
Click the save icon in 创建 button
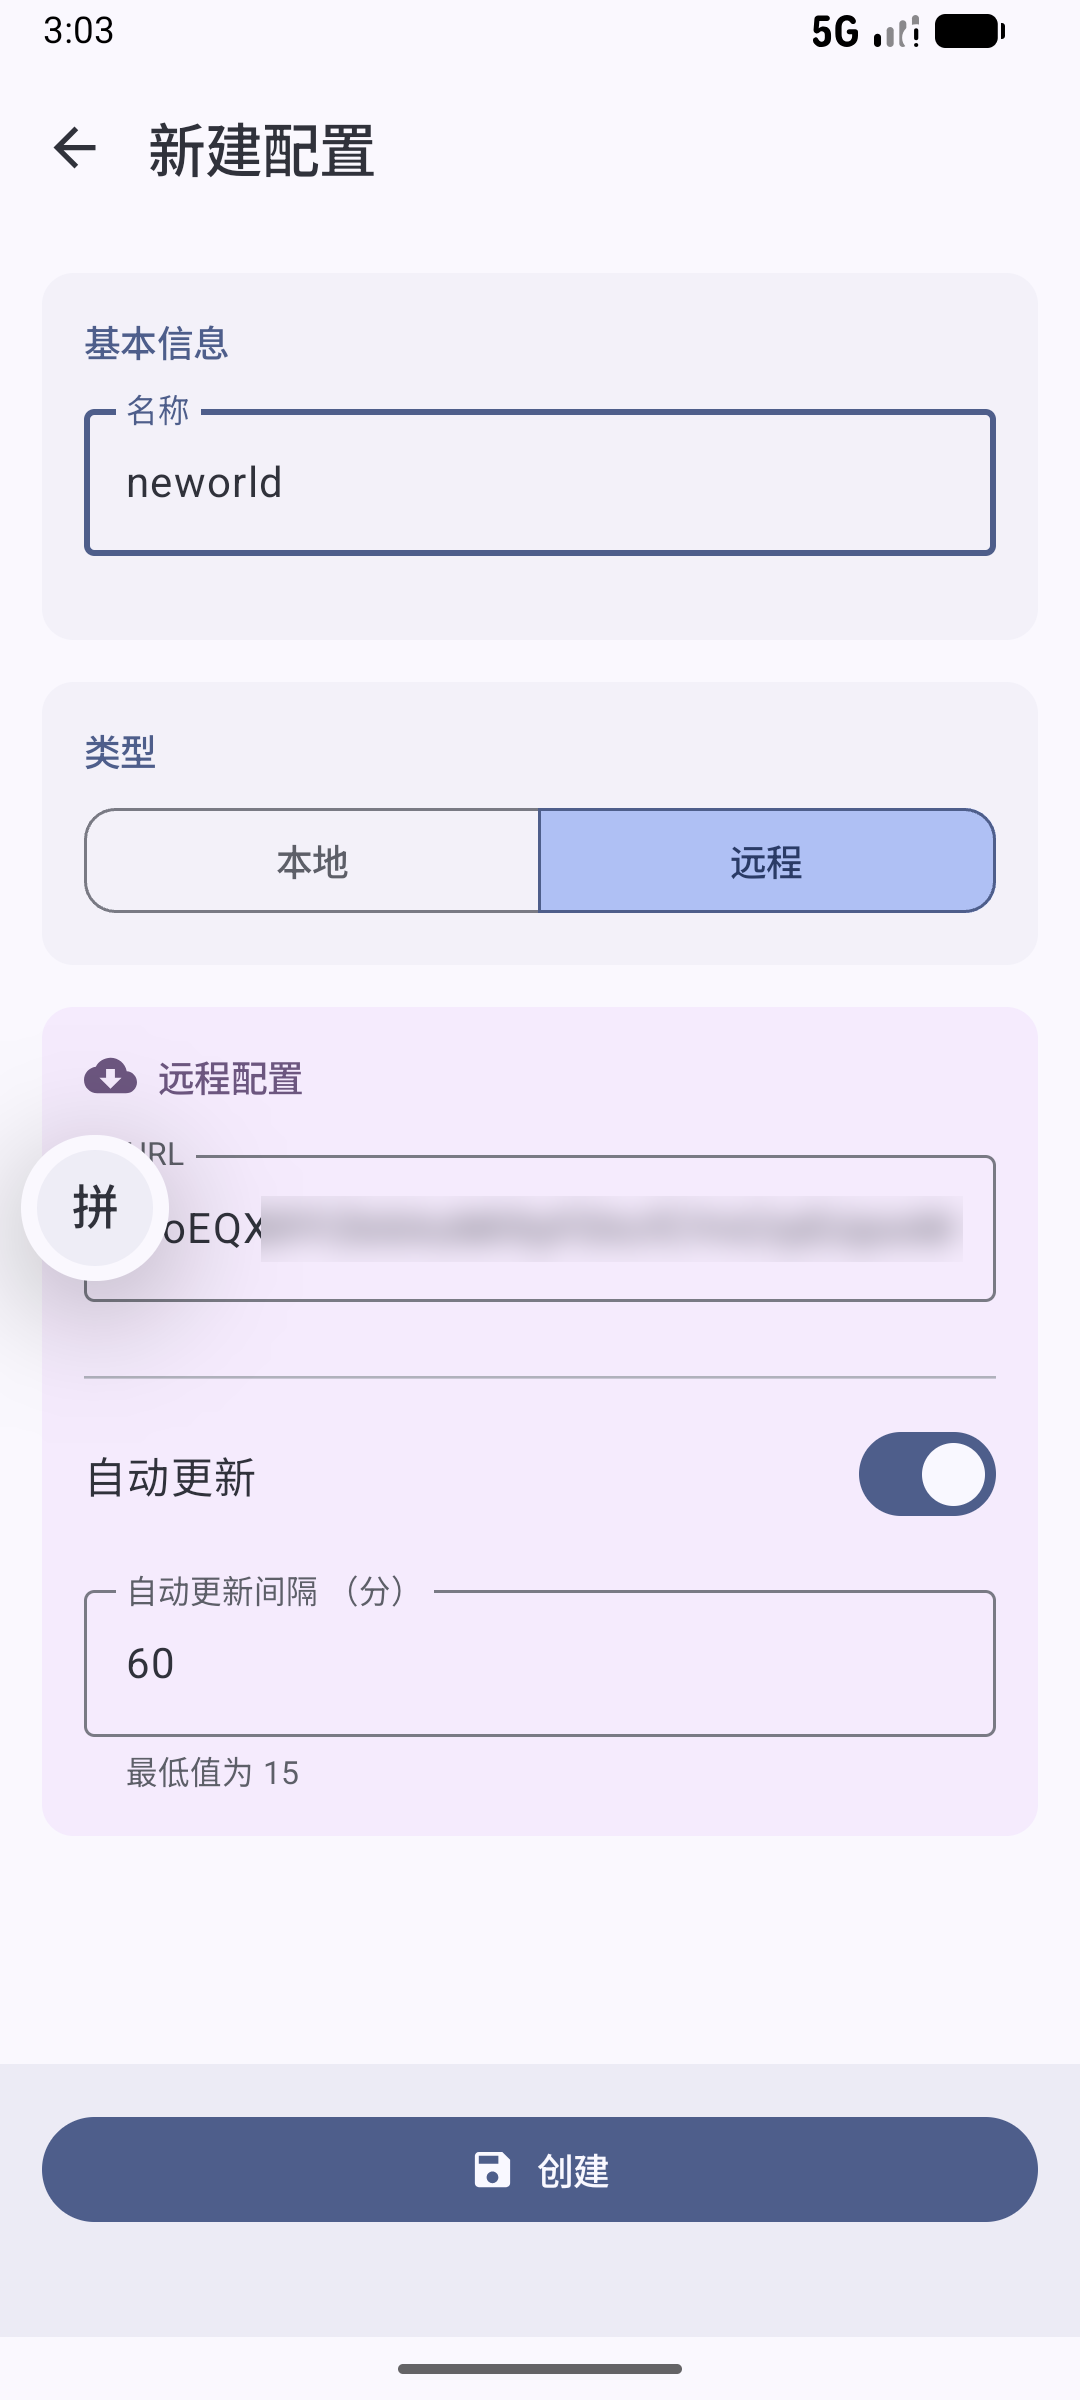492,2169
